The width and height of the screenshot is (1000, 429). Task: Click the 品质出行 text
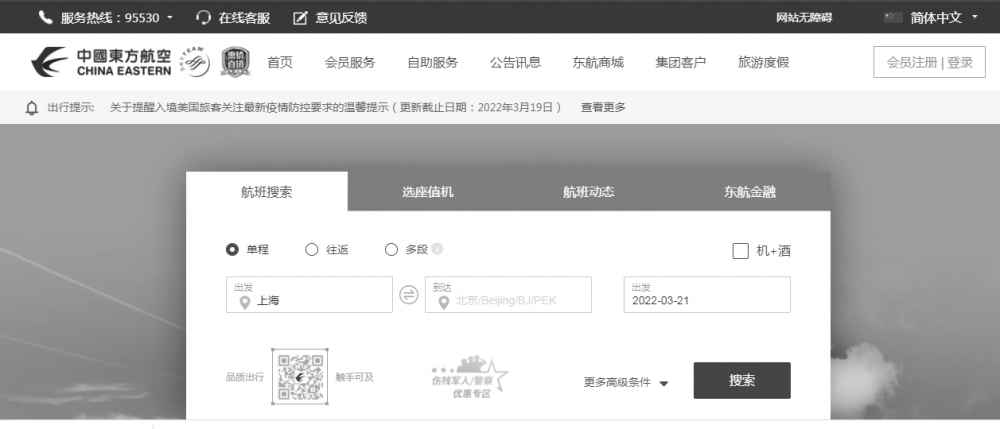pyautogui.click(x=245, y=377)
